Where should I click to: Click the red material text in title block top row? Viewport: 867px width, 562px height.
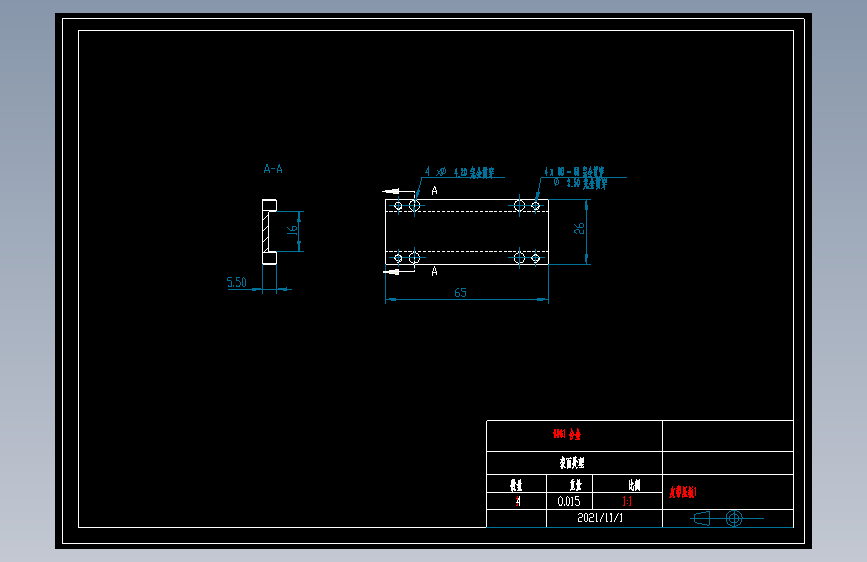(x=567, y=434)
